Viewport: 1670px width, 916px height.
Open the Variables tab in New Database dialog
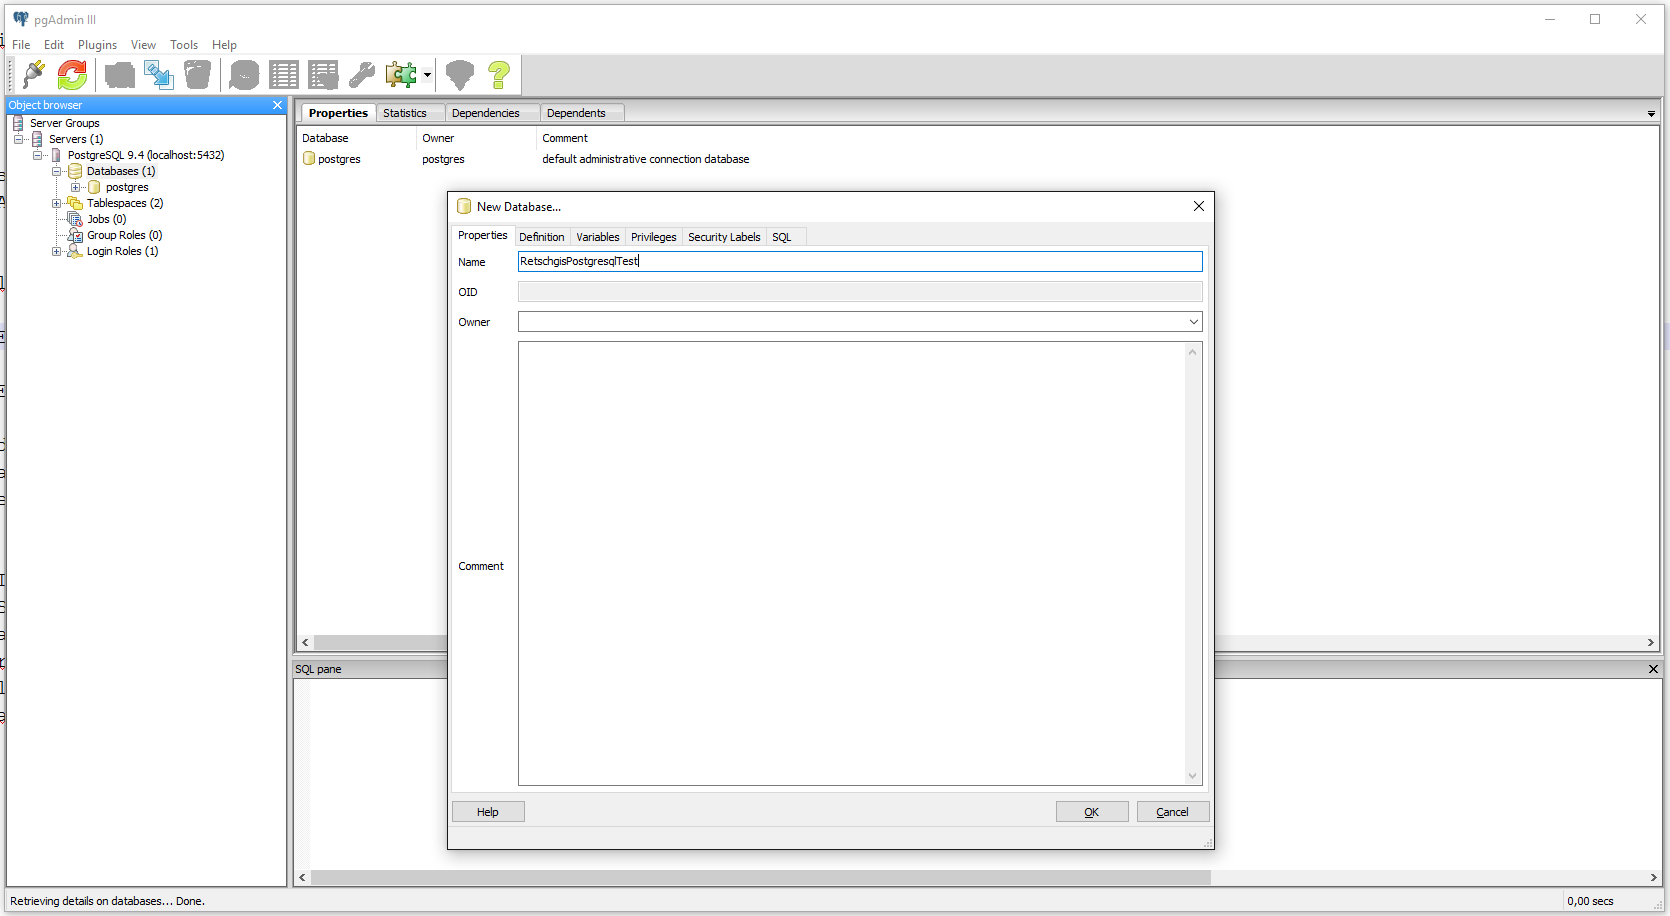[x=598, y=237]
